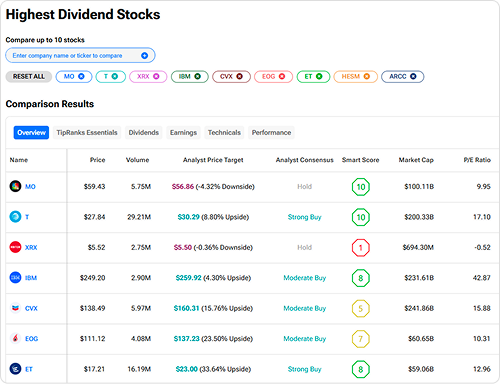This screenshot has height=384, width=500.
Task: Click the RESET ALL button
Action: [29, 77]
